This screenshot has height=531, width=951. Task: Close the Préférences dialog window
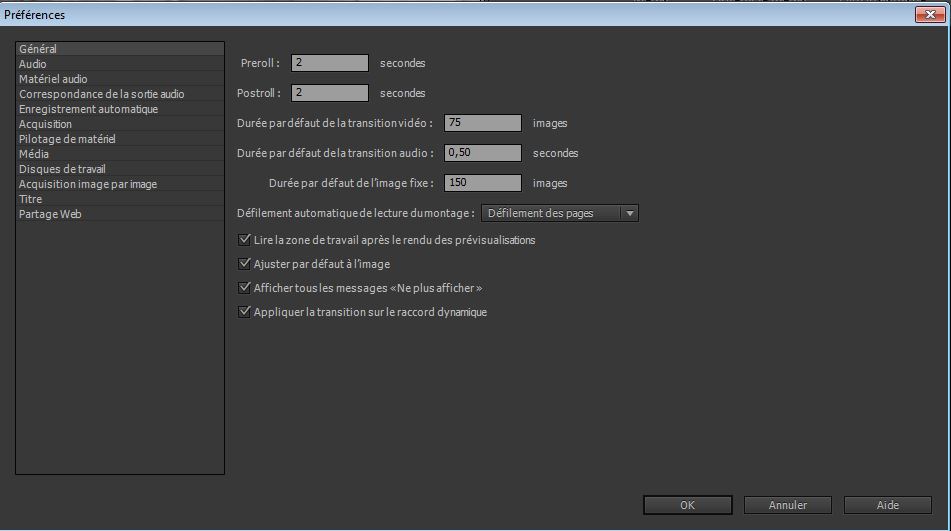pos(930,15)
